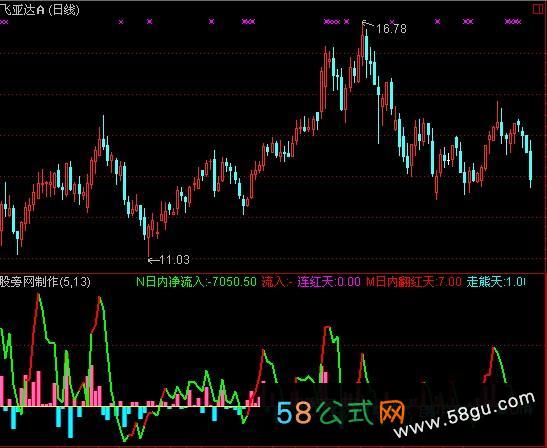
Task: Click the 飞亚达A (日线) chart title
Action: tap(39, 9)
